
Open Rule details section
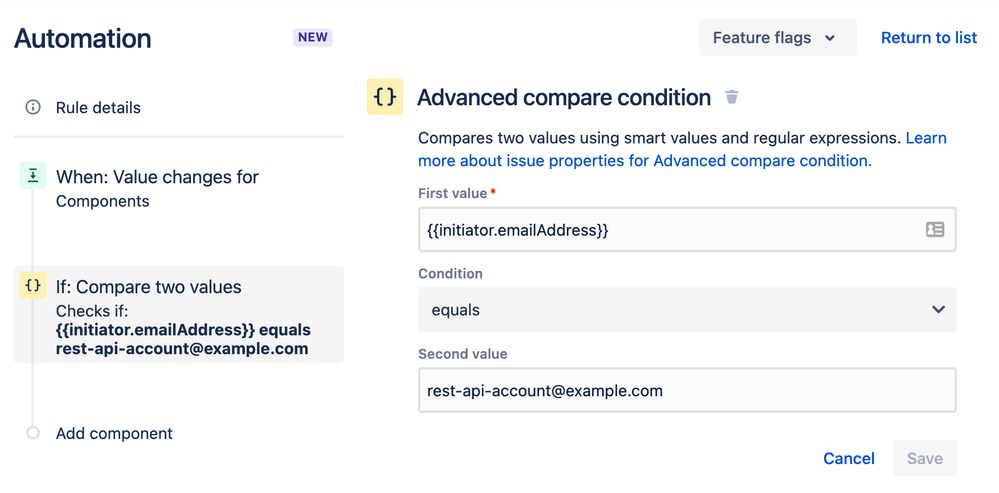tap(98, 107)
